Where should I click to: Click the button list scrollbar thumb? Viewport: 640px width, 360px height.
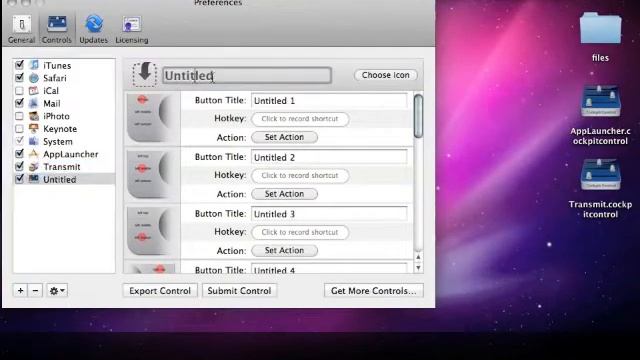pos(418,116)
